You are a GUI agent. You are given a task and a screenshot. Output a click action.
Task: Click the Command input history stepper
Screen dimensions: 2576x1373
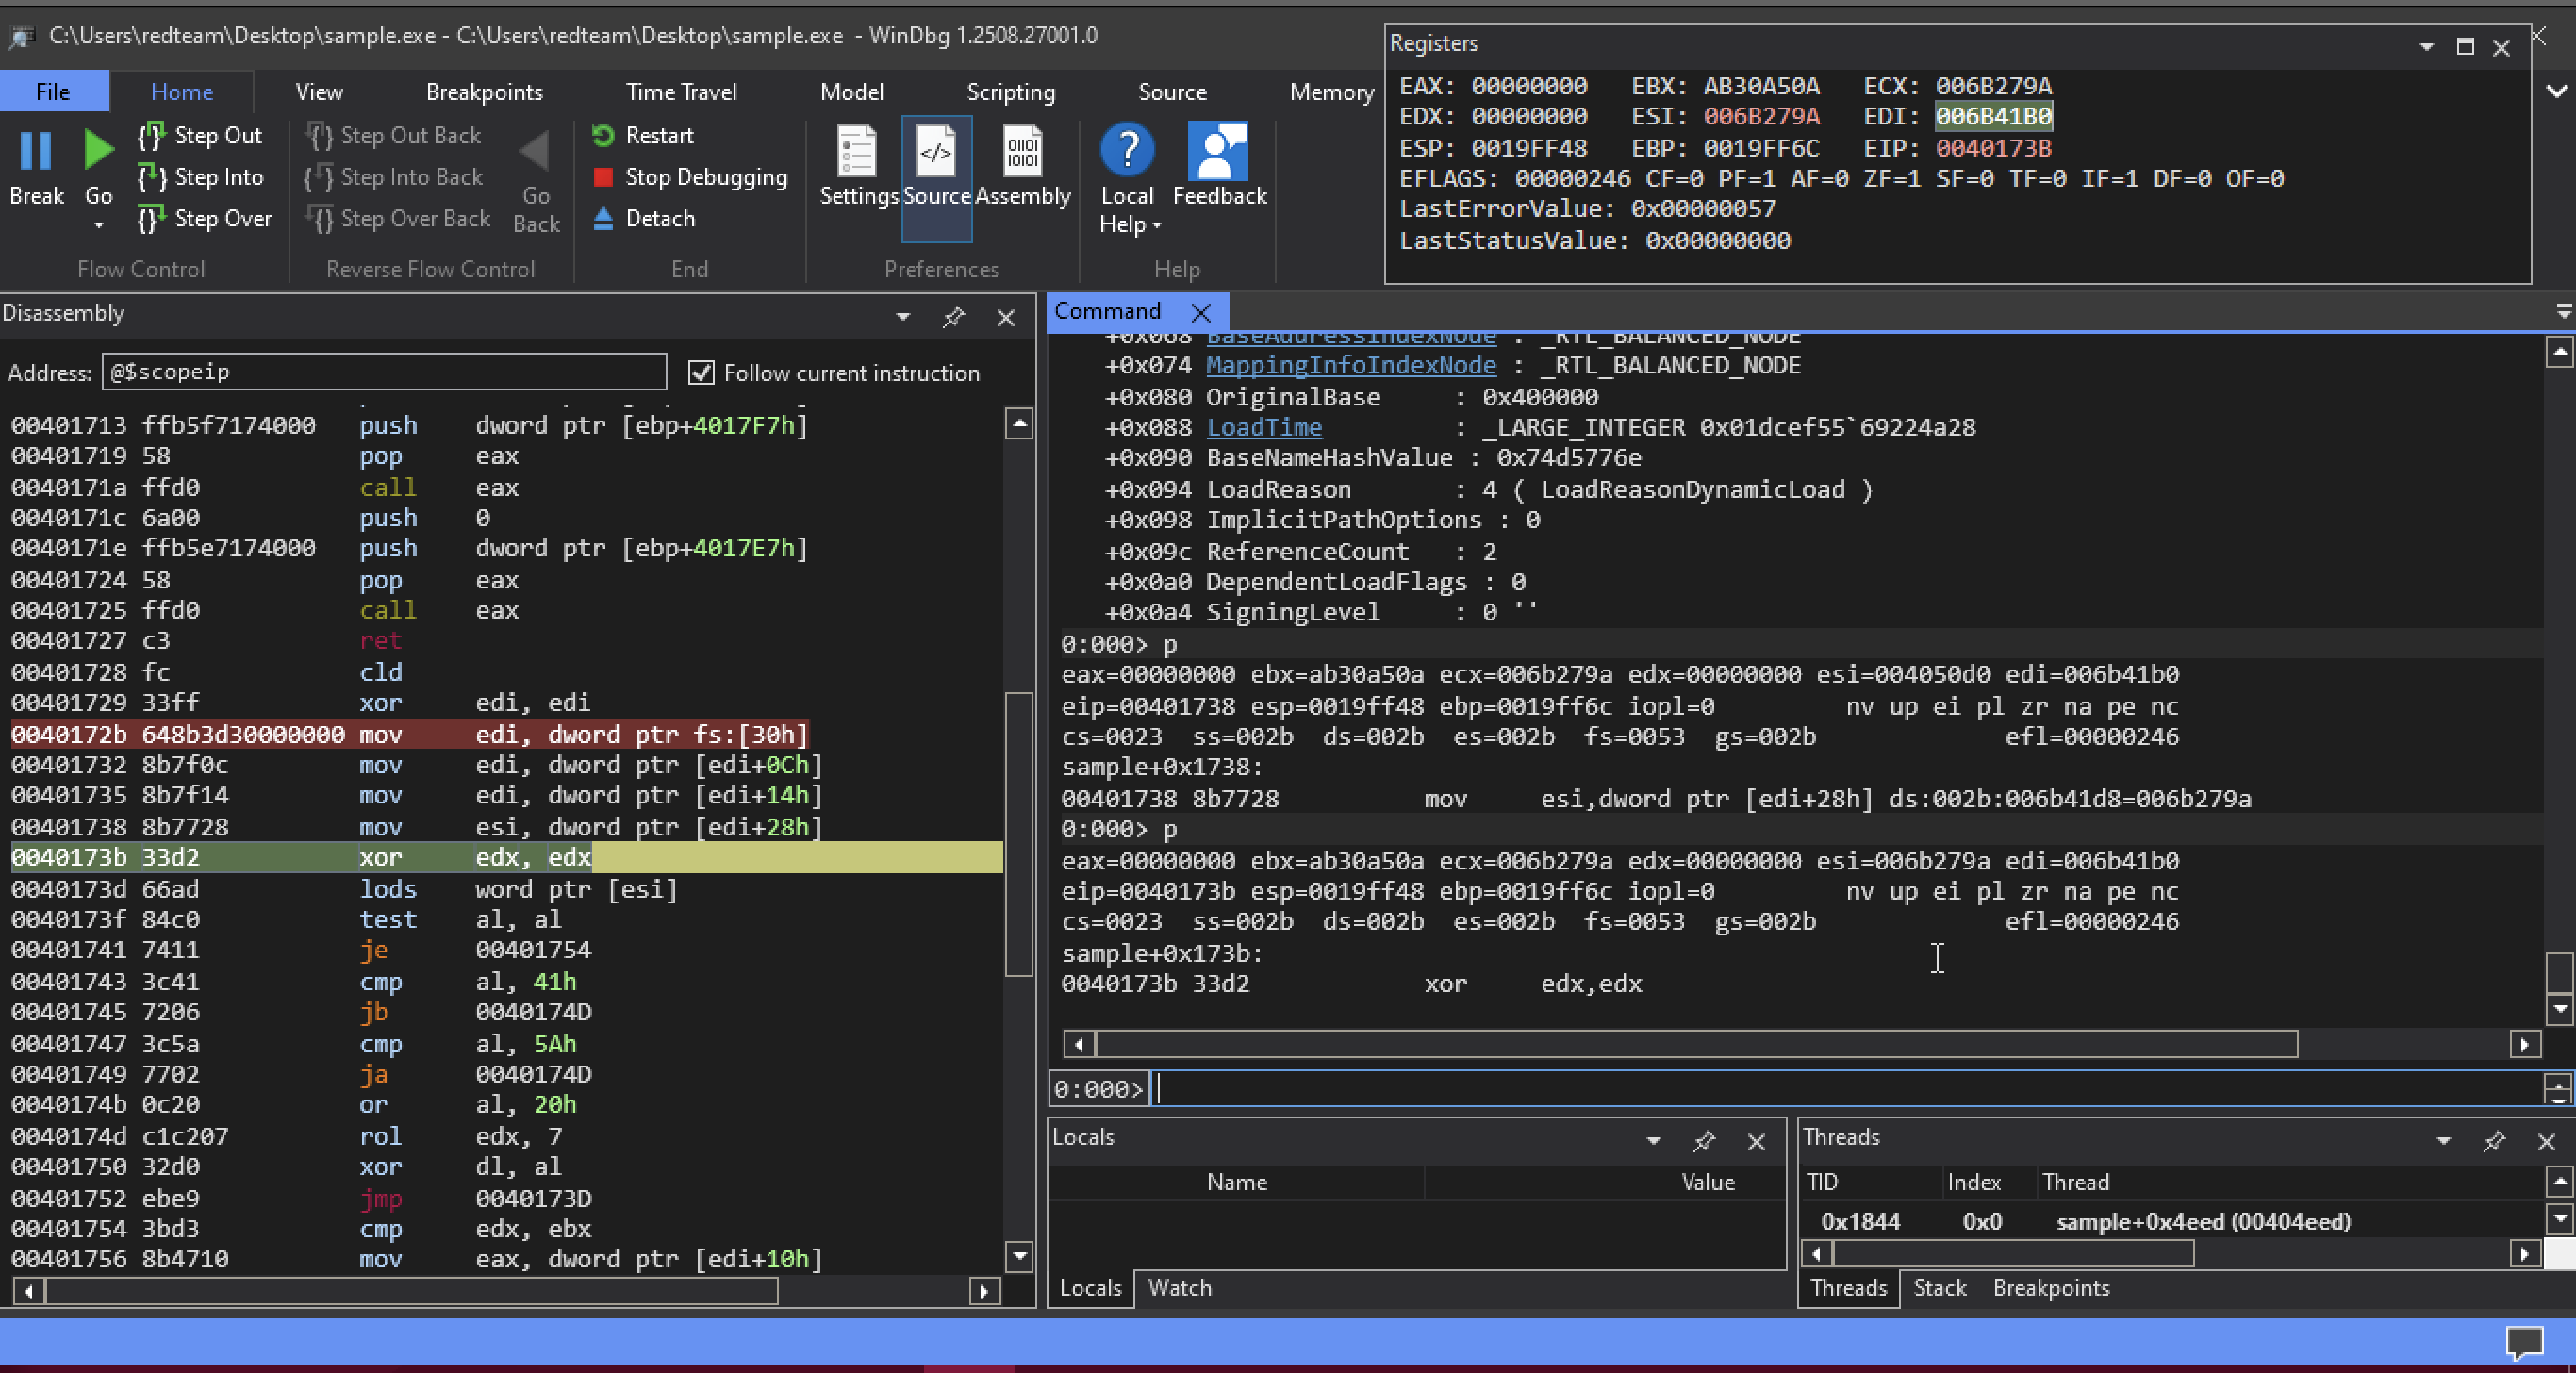(x=2558, y=1088)
